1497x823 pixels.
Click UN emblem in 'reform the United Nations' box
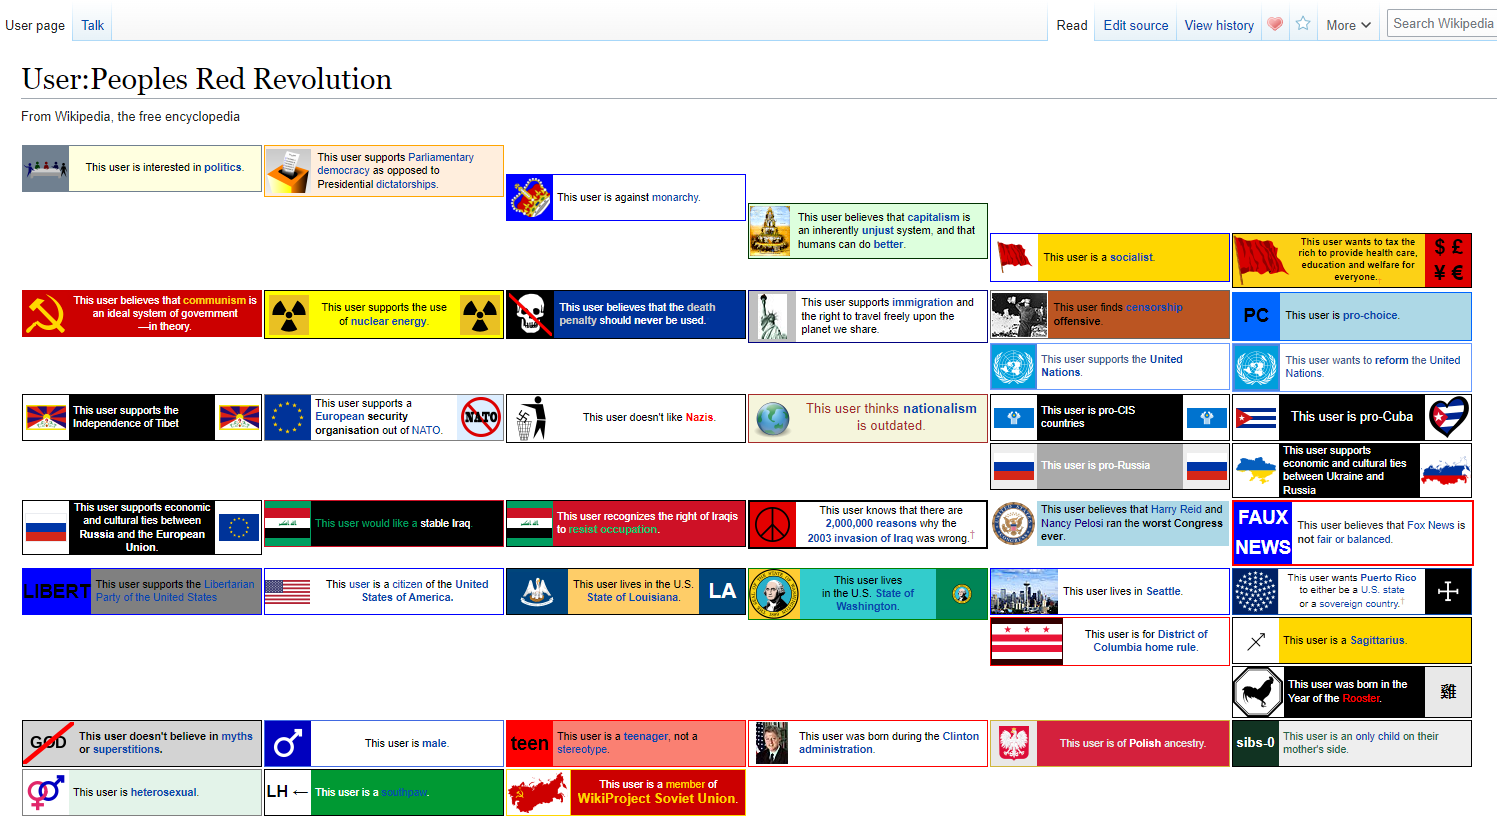(1255, 367)
